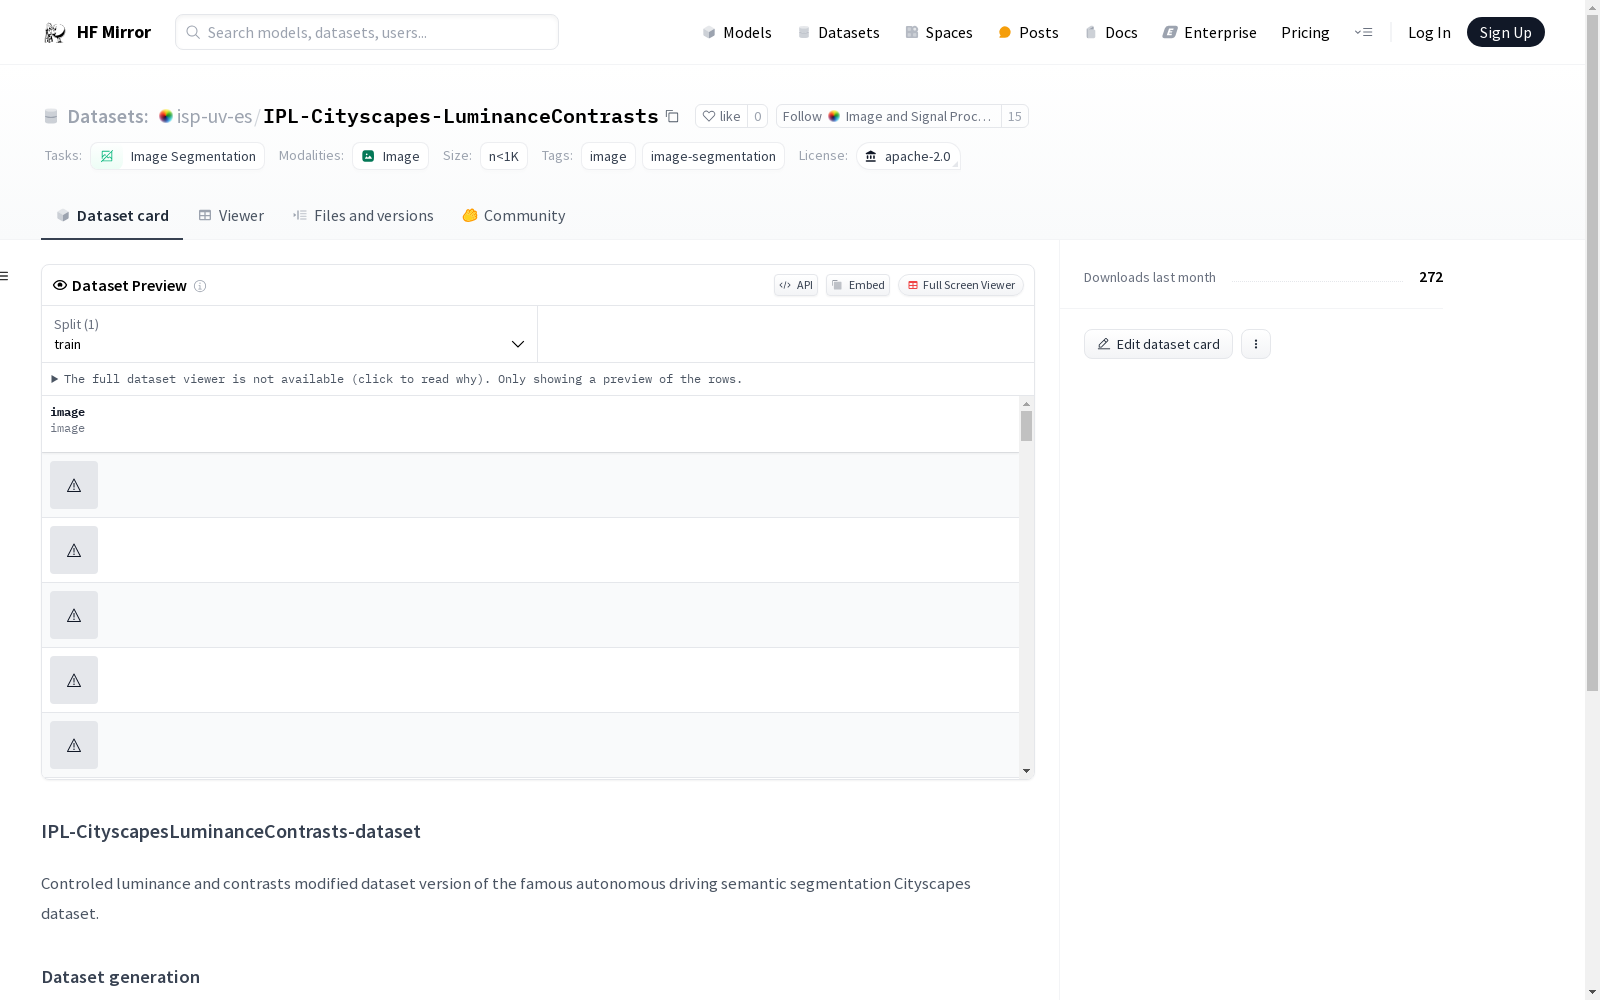Focus the search models, datasets, users field
This screenshot has height=1000, width=1600.
pos(367,32)
